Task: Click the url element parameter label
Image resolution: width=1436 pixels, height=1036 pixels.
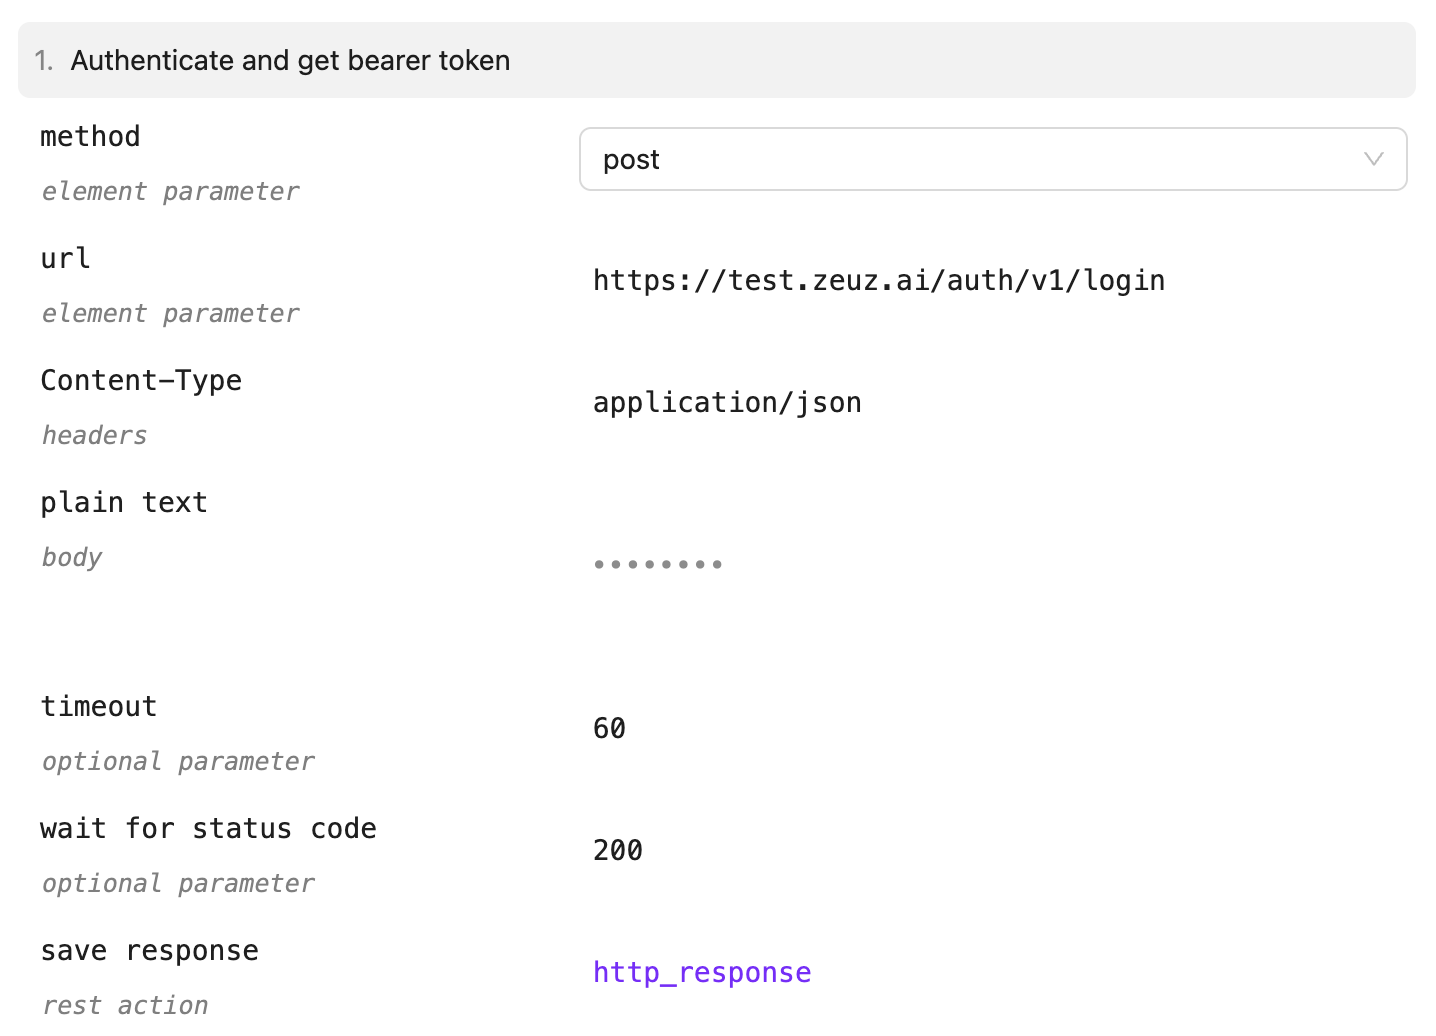Action: (x=170, y=313)
